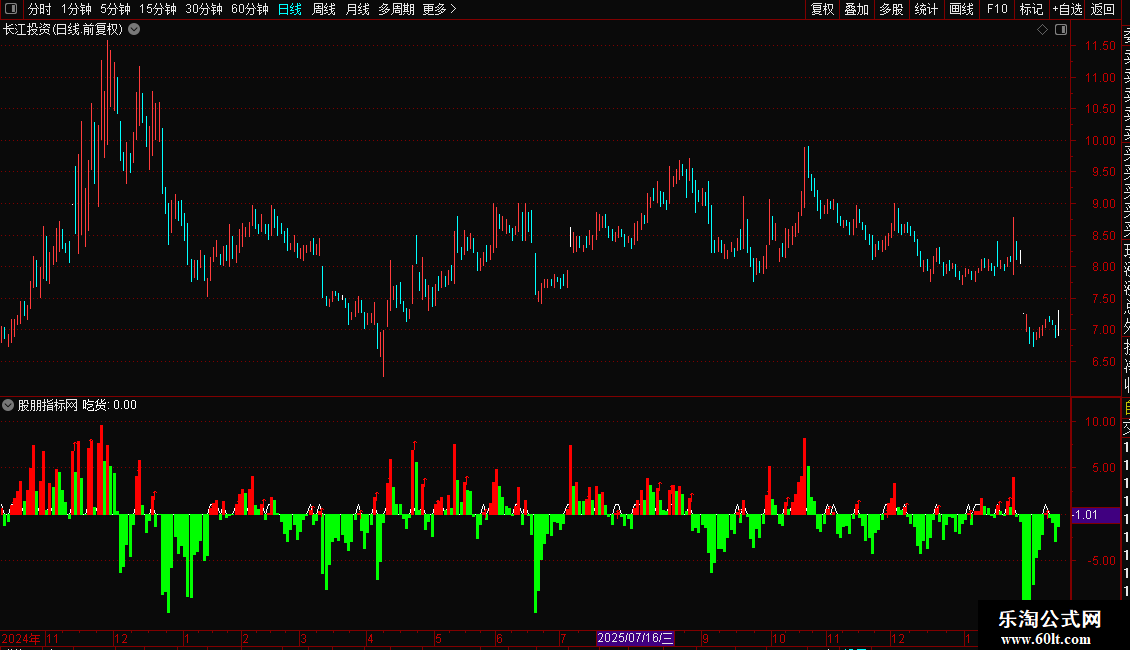Click the 5.00 indicator axis label
Image resolution: width=1130 pixels, height=650 pixels.
(1103, 468)
